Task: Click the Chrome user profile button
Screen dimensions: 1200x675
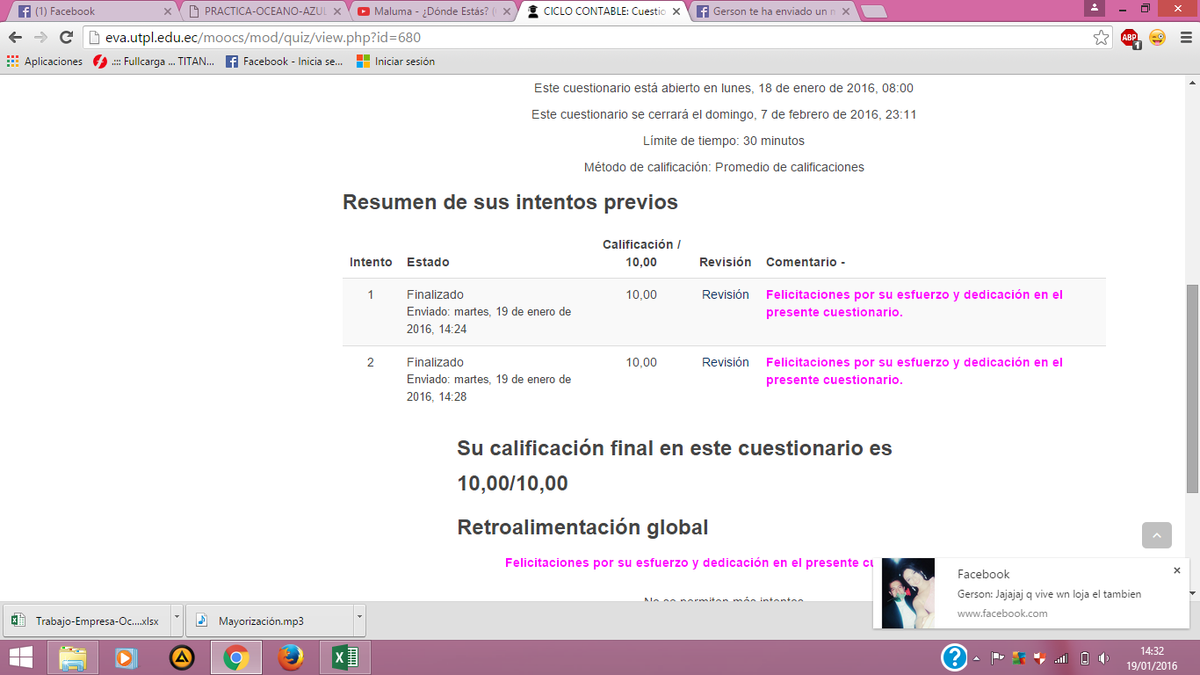Action: tap(1095, 8)
